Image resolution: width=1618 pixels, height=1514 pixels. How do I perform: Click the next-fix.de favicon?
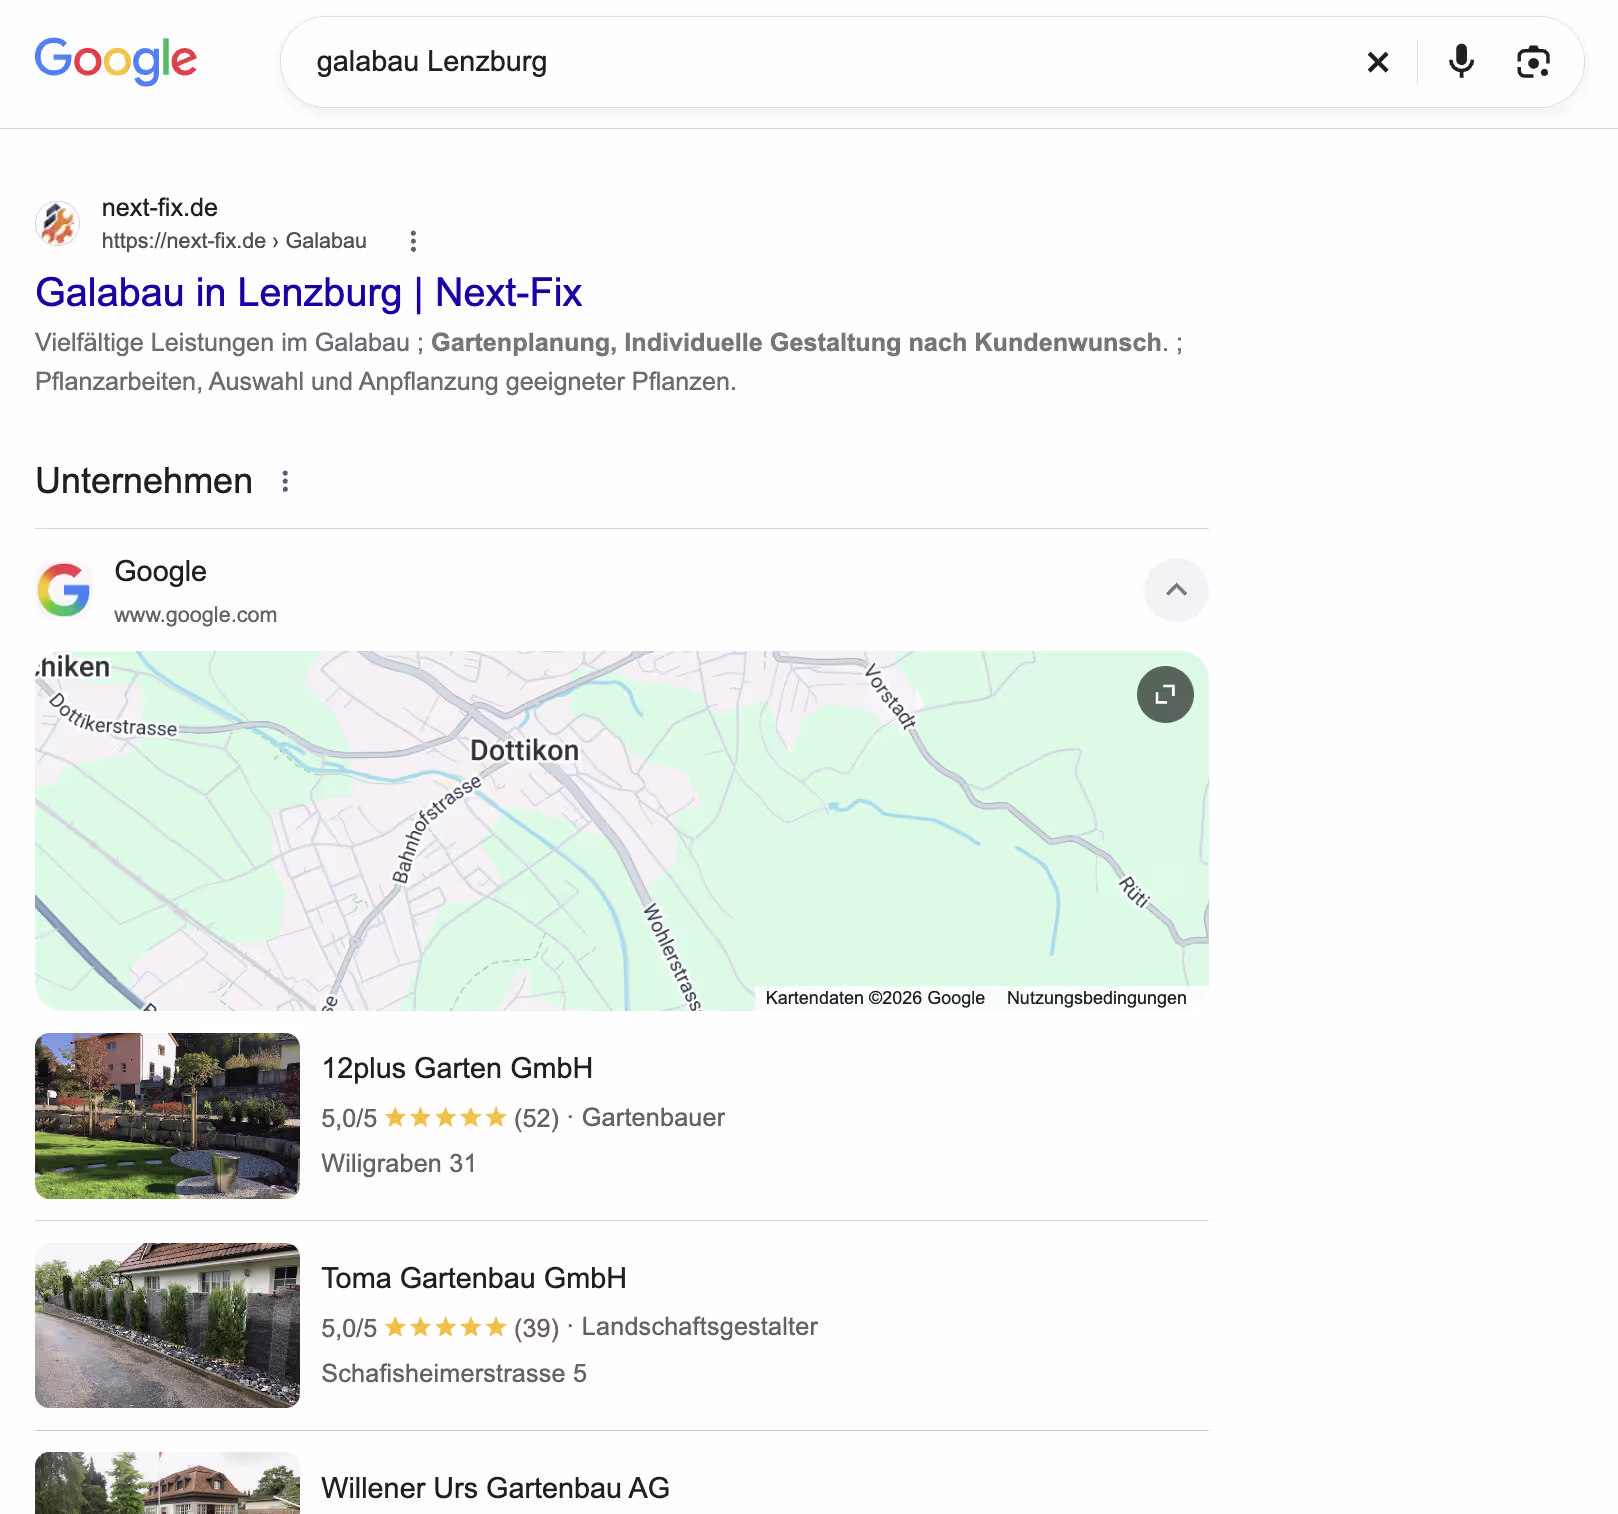pyautogui.click(x=58, y=223)
